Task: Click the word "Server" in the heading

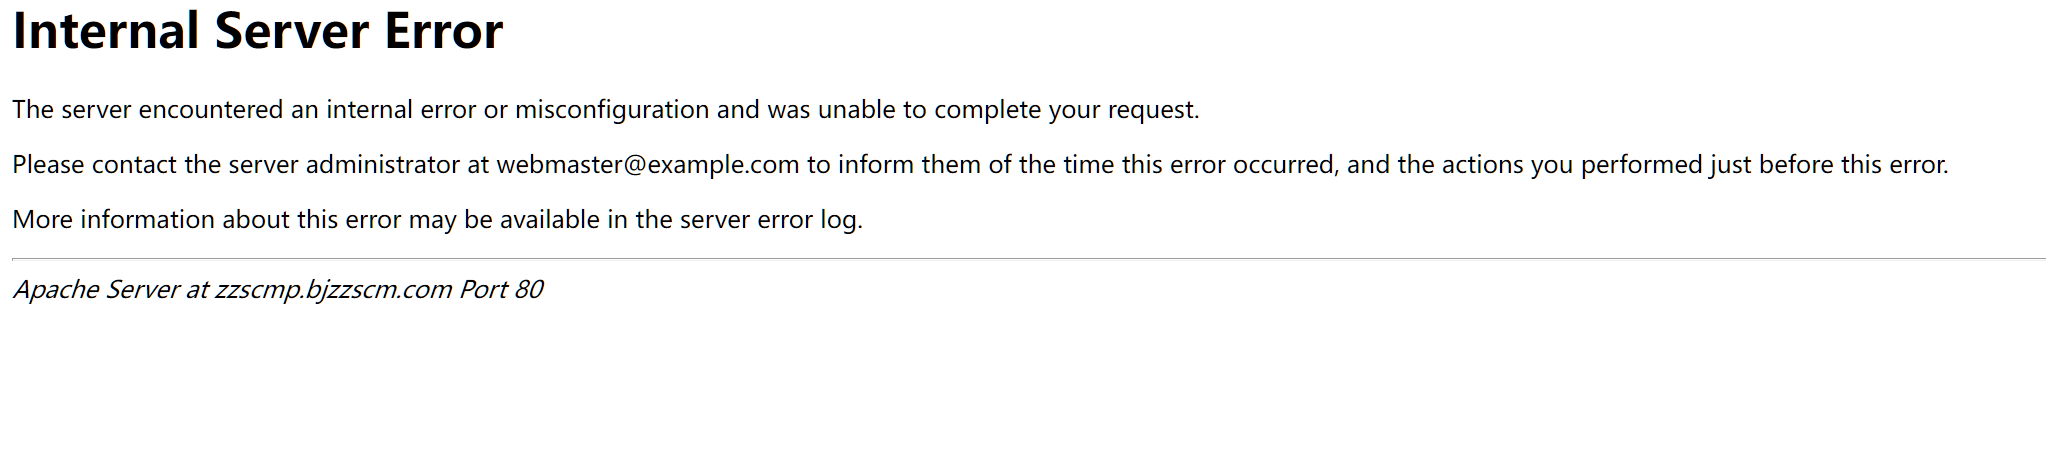Action: [291, 32]
